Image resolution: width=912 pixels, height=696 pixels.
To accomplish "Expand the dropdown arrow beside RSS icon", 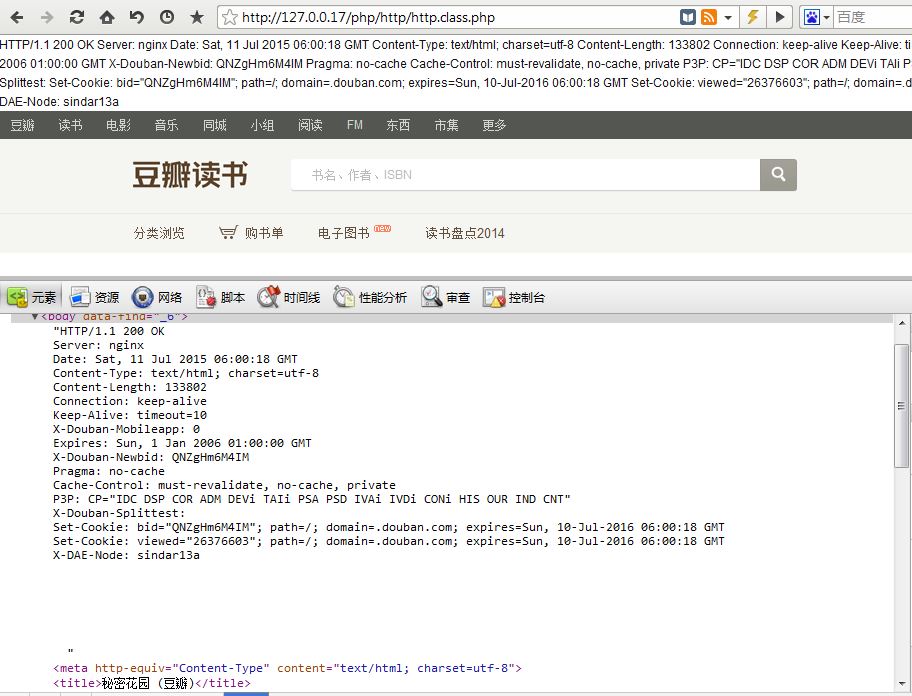I will (728, 18).
